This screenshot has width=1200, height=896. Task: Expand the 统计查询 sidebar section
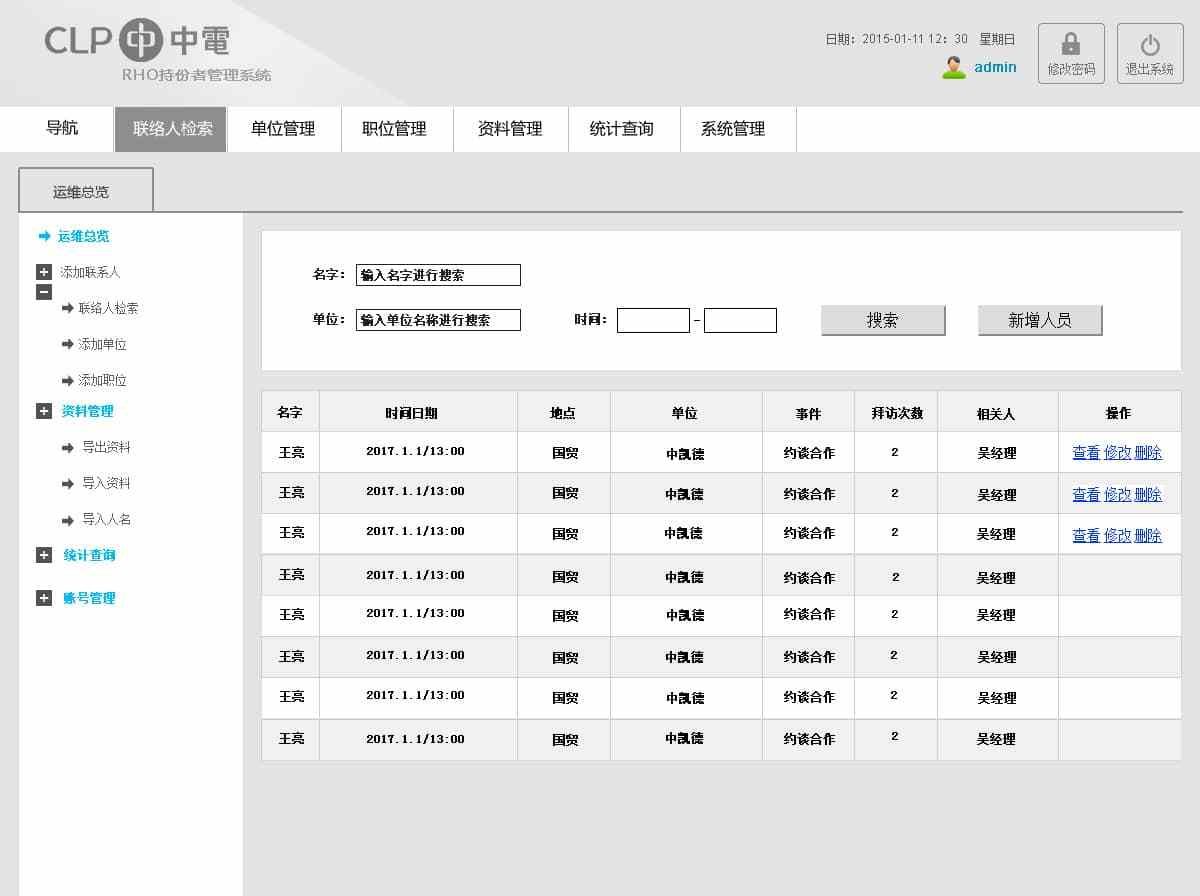[x=44, y=555]
